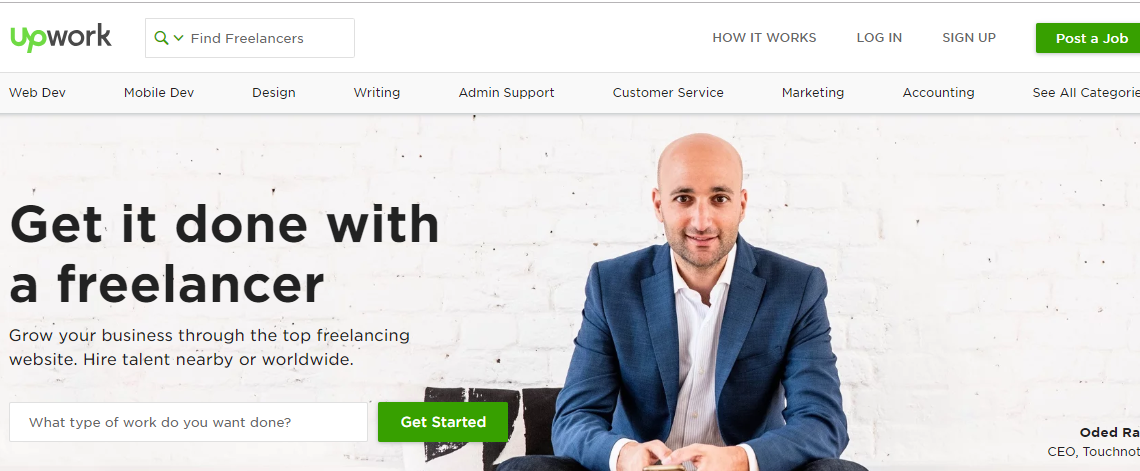Select the Web Dev category
The image size is (1140, 471).
point(37,92)
